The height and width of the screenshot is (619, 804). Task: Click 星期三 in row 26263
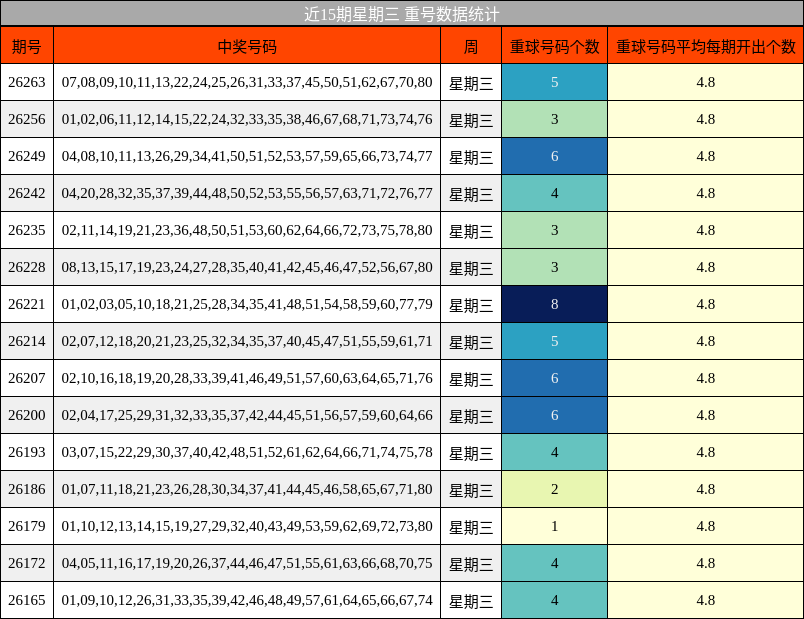pos(471,83)
